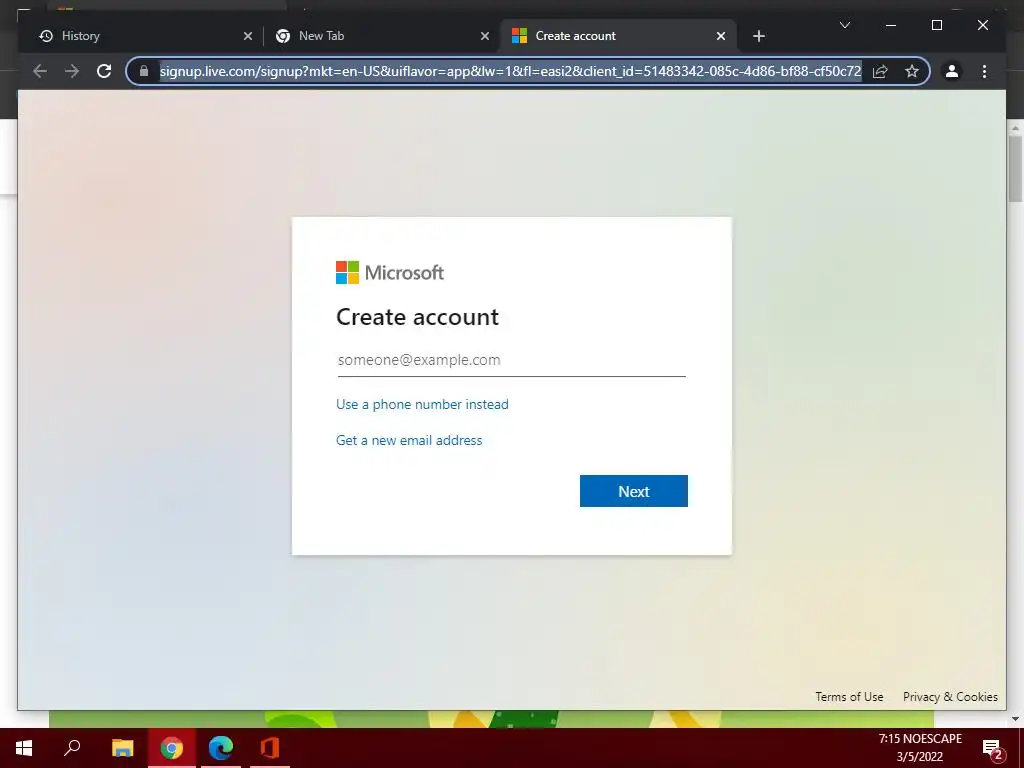
Task: Share this page using the share icon
Action: (x=880, y=71)
